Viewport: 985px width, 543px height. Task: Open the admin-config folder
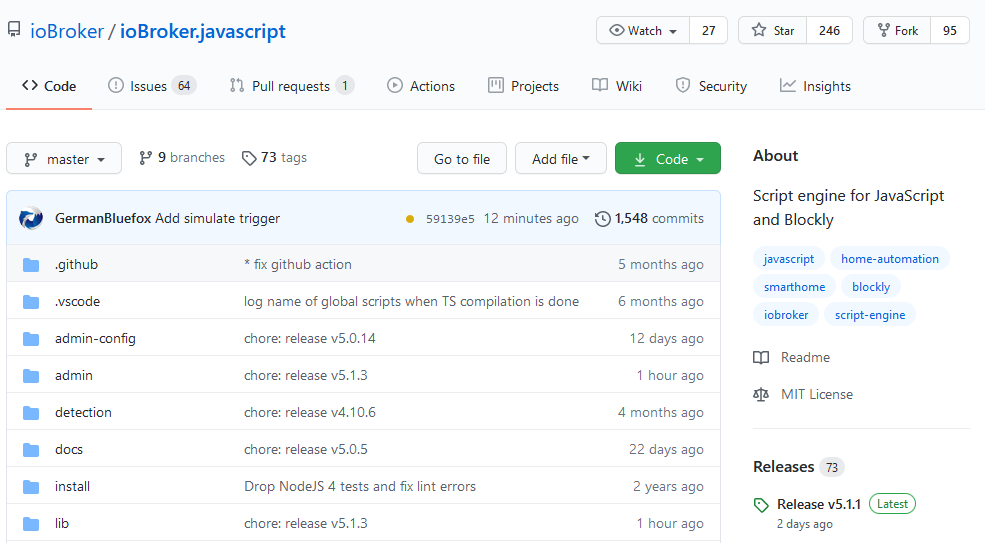point(95,339)
